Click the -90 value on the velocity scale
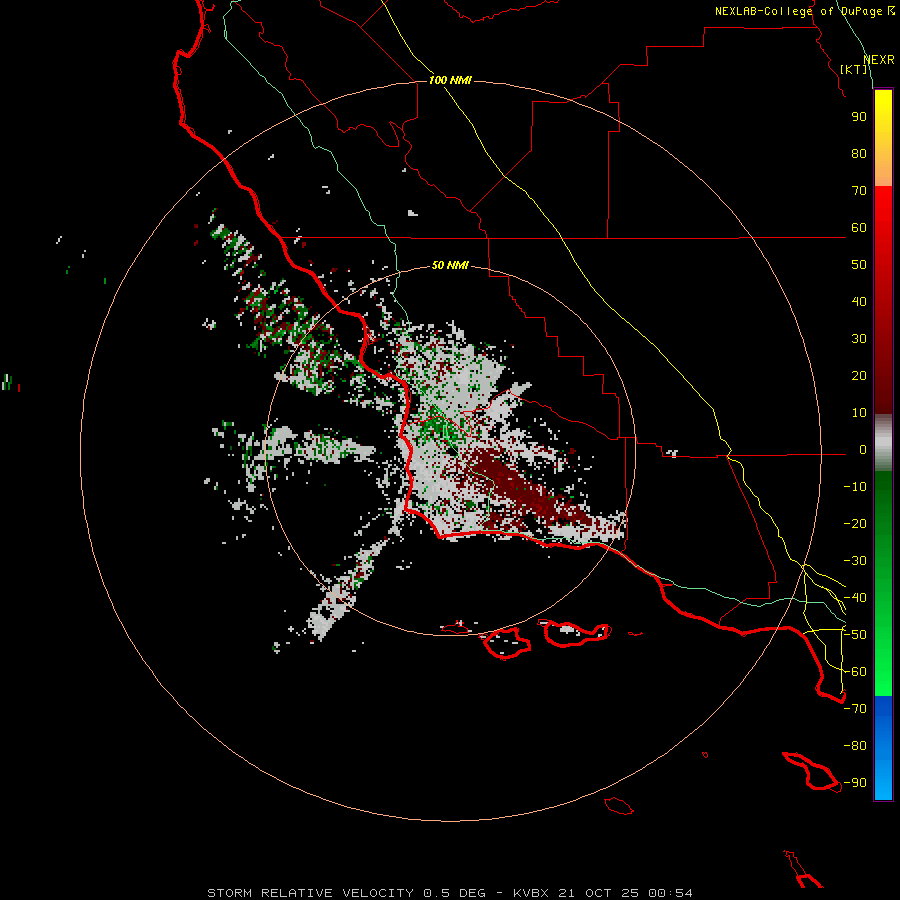Screen dimensions: 900x900 pos(855,783)
